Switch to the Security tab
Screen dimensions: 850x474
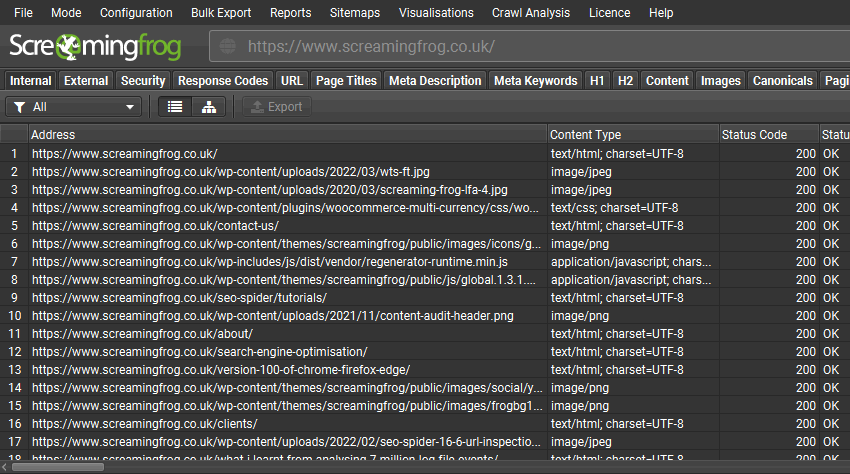[143, 81]
